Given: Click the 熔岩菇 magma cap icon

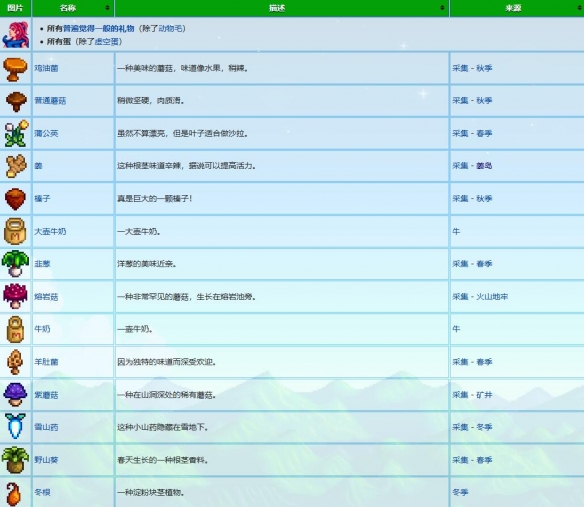Looking at the screenshot, I should click(15, 297).
